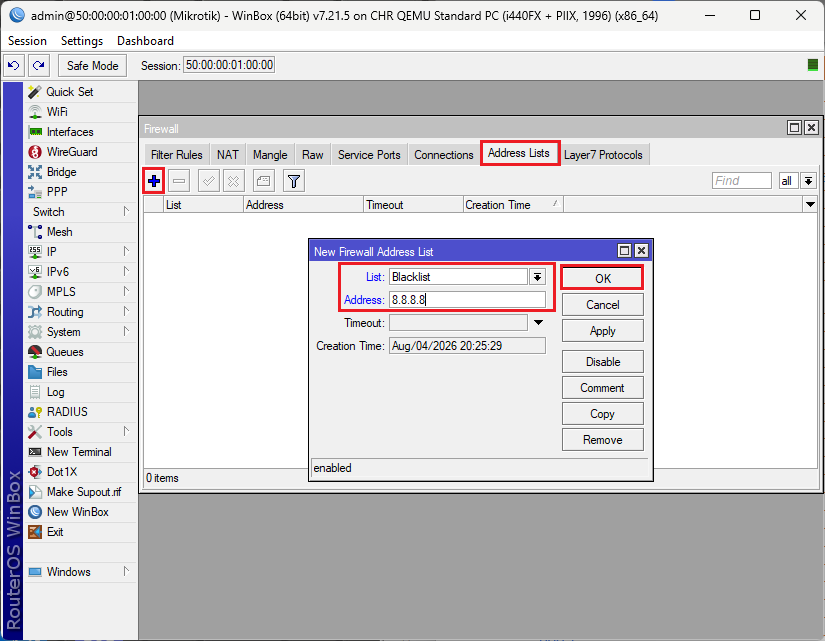Click the enable checkmark icon
Image resolution: width=825 pixels, height=641 pixels.
pyautogui.click(x=208, y=181)
